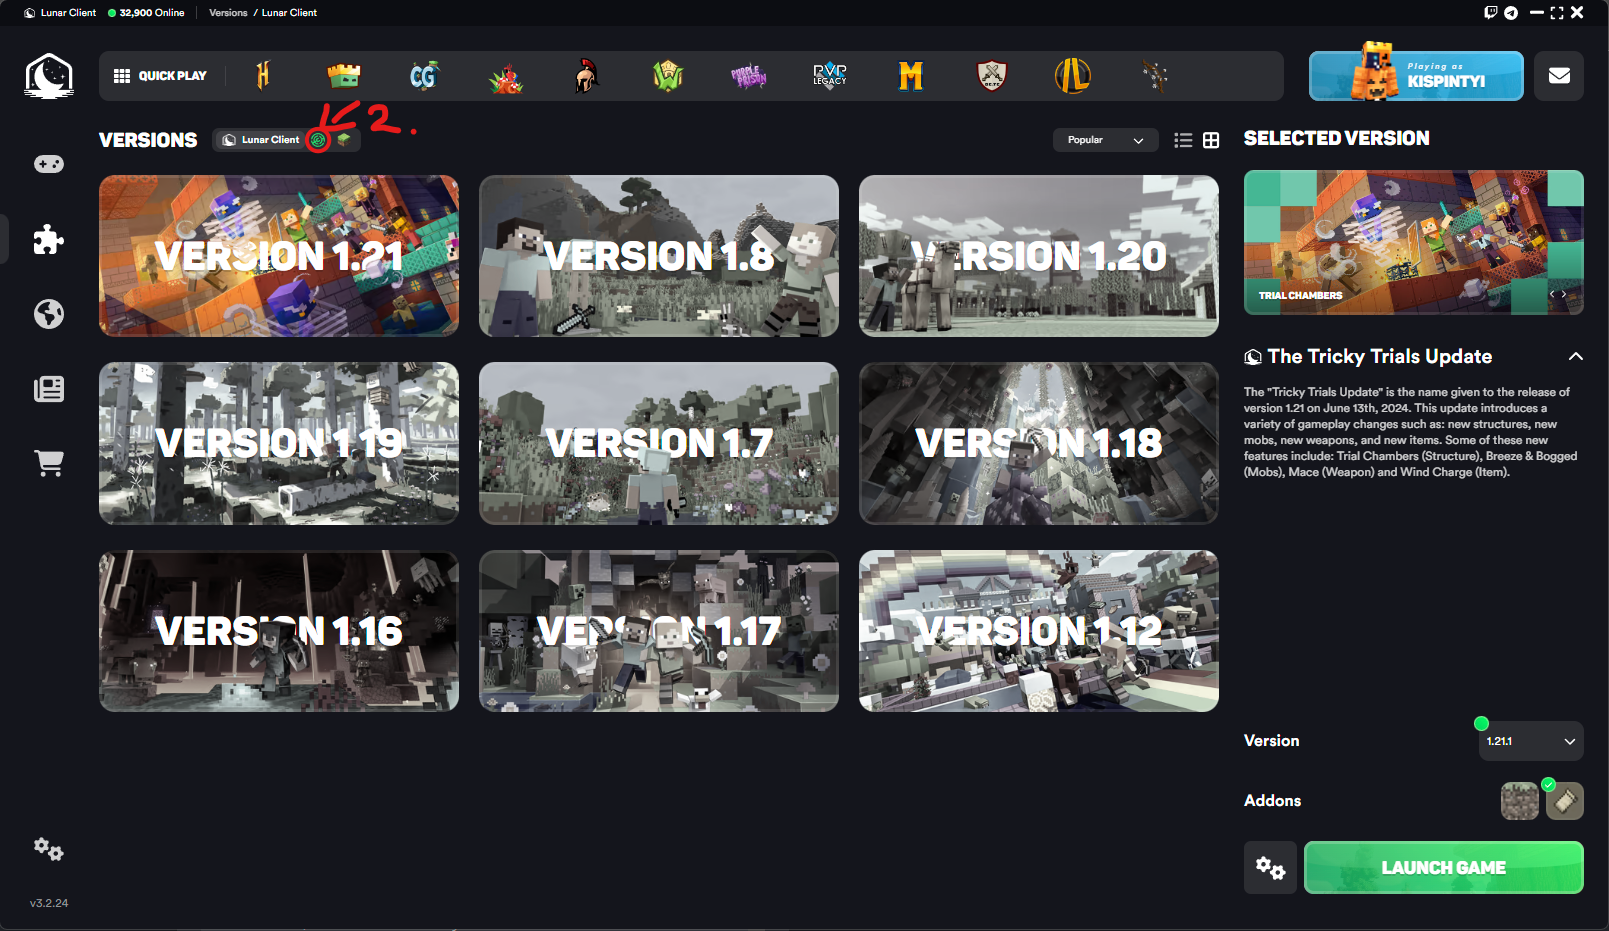The image size is (1609, 931).
Task: Open the Twitch link in title bar
Action: [x=1491, y=13]
